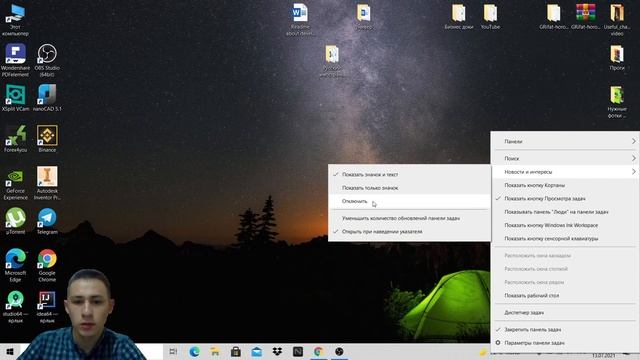Click the weather icon in the taskbar tray
The height and width of the screenshot is (360, 640).
coord(483,352)
